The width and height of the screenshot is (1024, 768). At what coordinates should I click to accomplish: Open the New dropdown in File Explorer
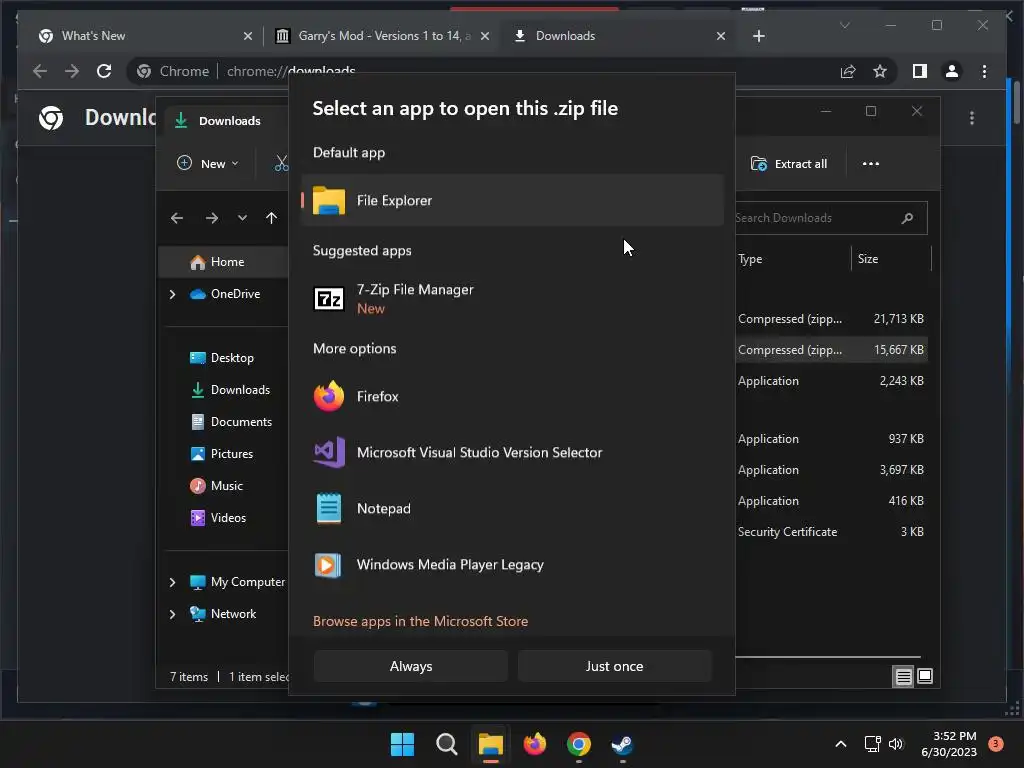(208, 164)
